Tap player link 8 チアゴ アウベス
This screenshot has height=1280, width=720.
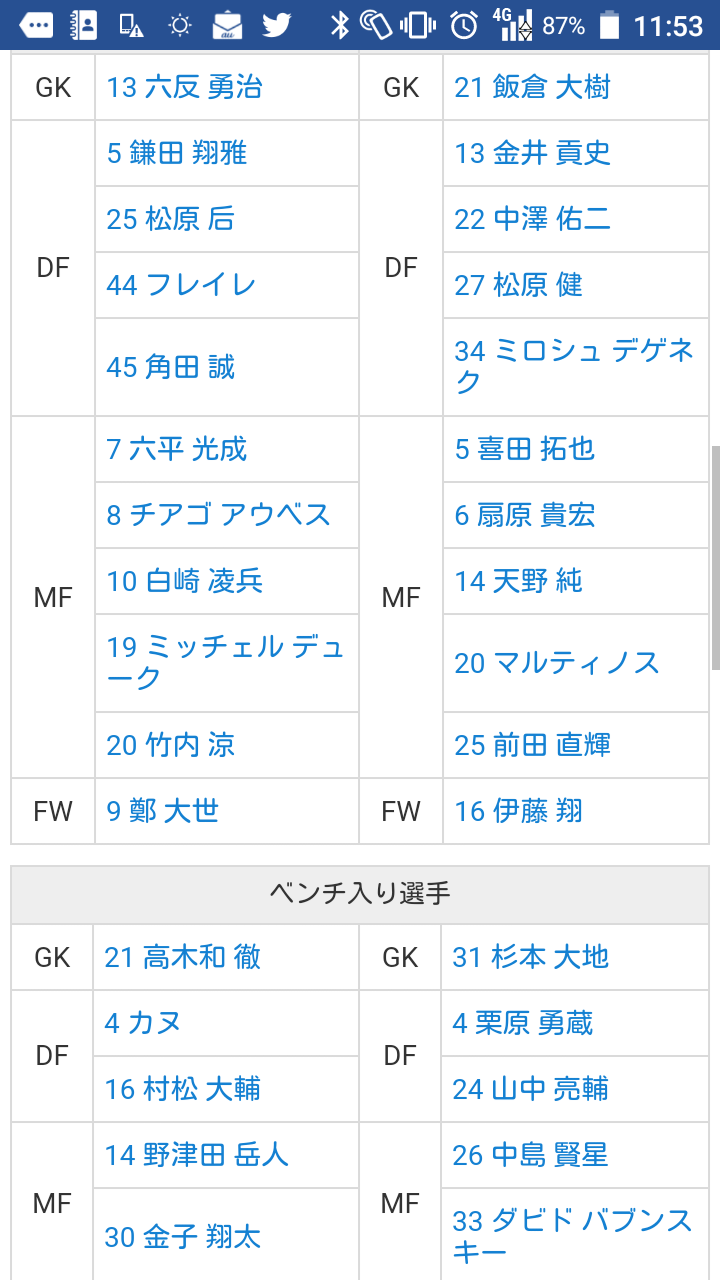pyautogui.click(x=218, y=515)
